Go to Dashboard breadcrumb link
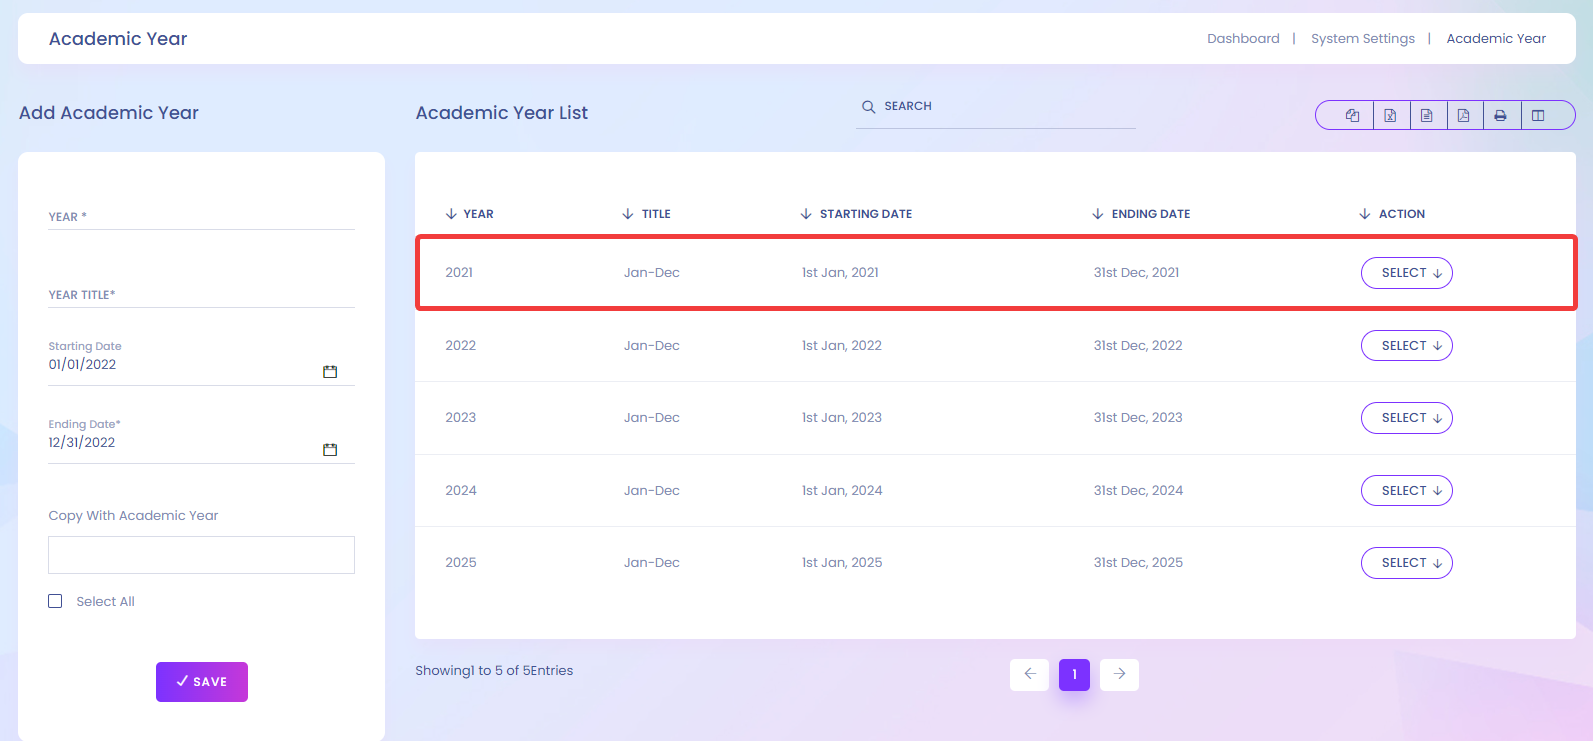Image resolution: width=1593 pixels, height=741 pixels. (x=1243, y=39)
